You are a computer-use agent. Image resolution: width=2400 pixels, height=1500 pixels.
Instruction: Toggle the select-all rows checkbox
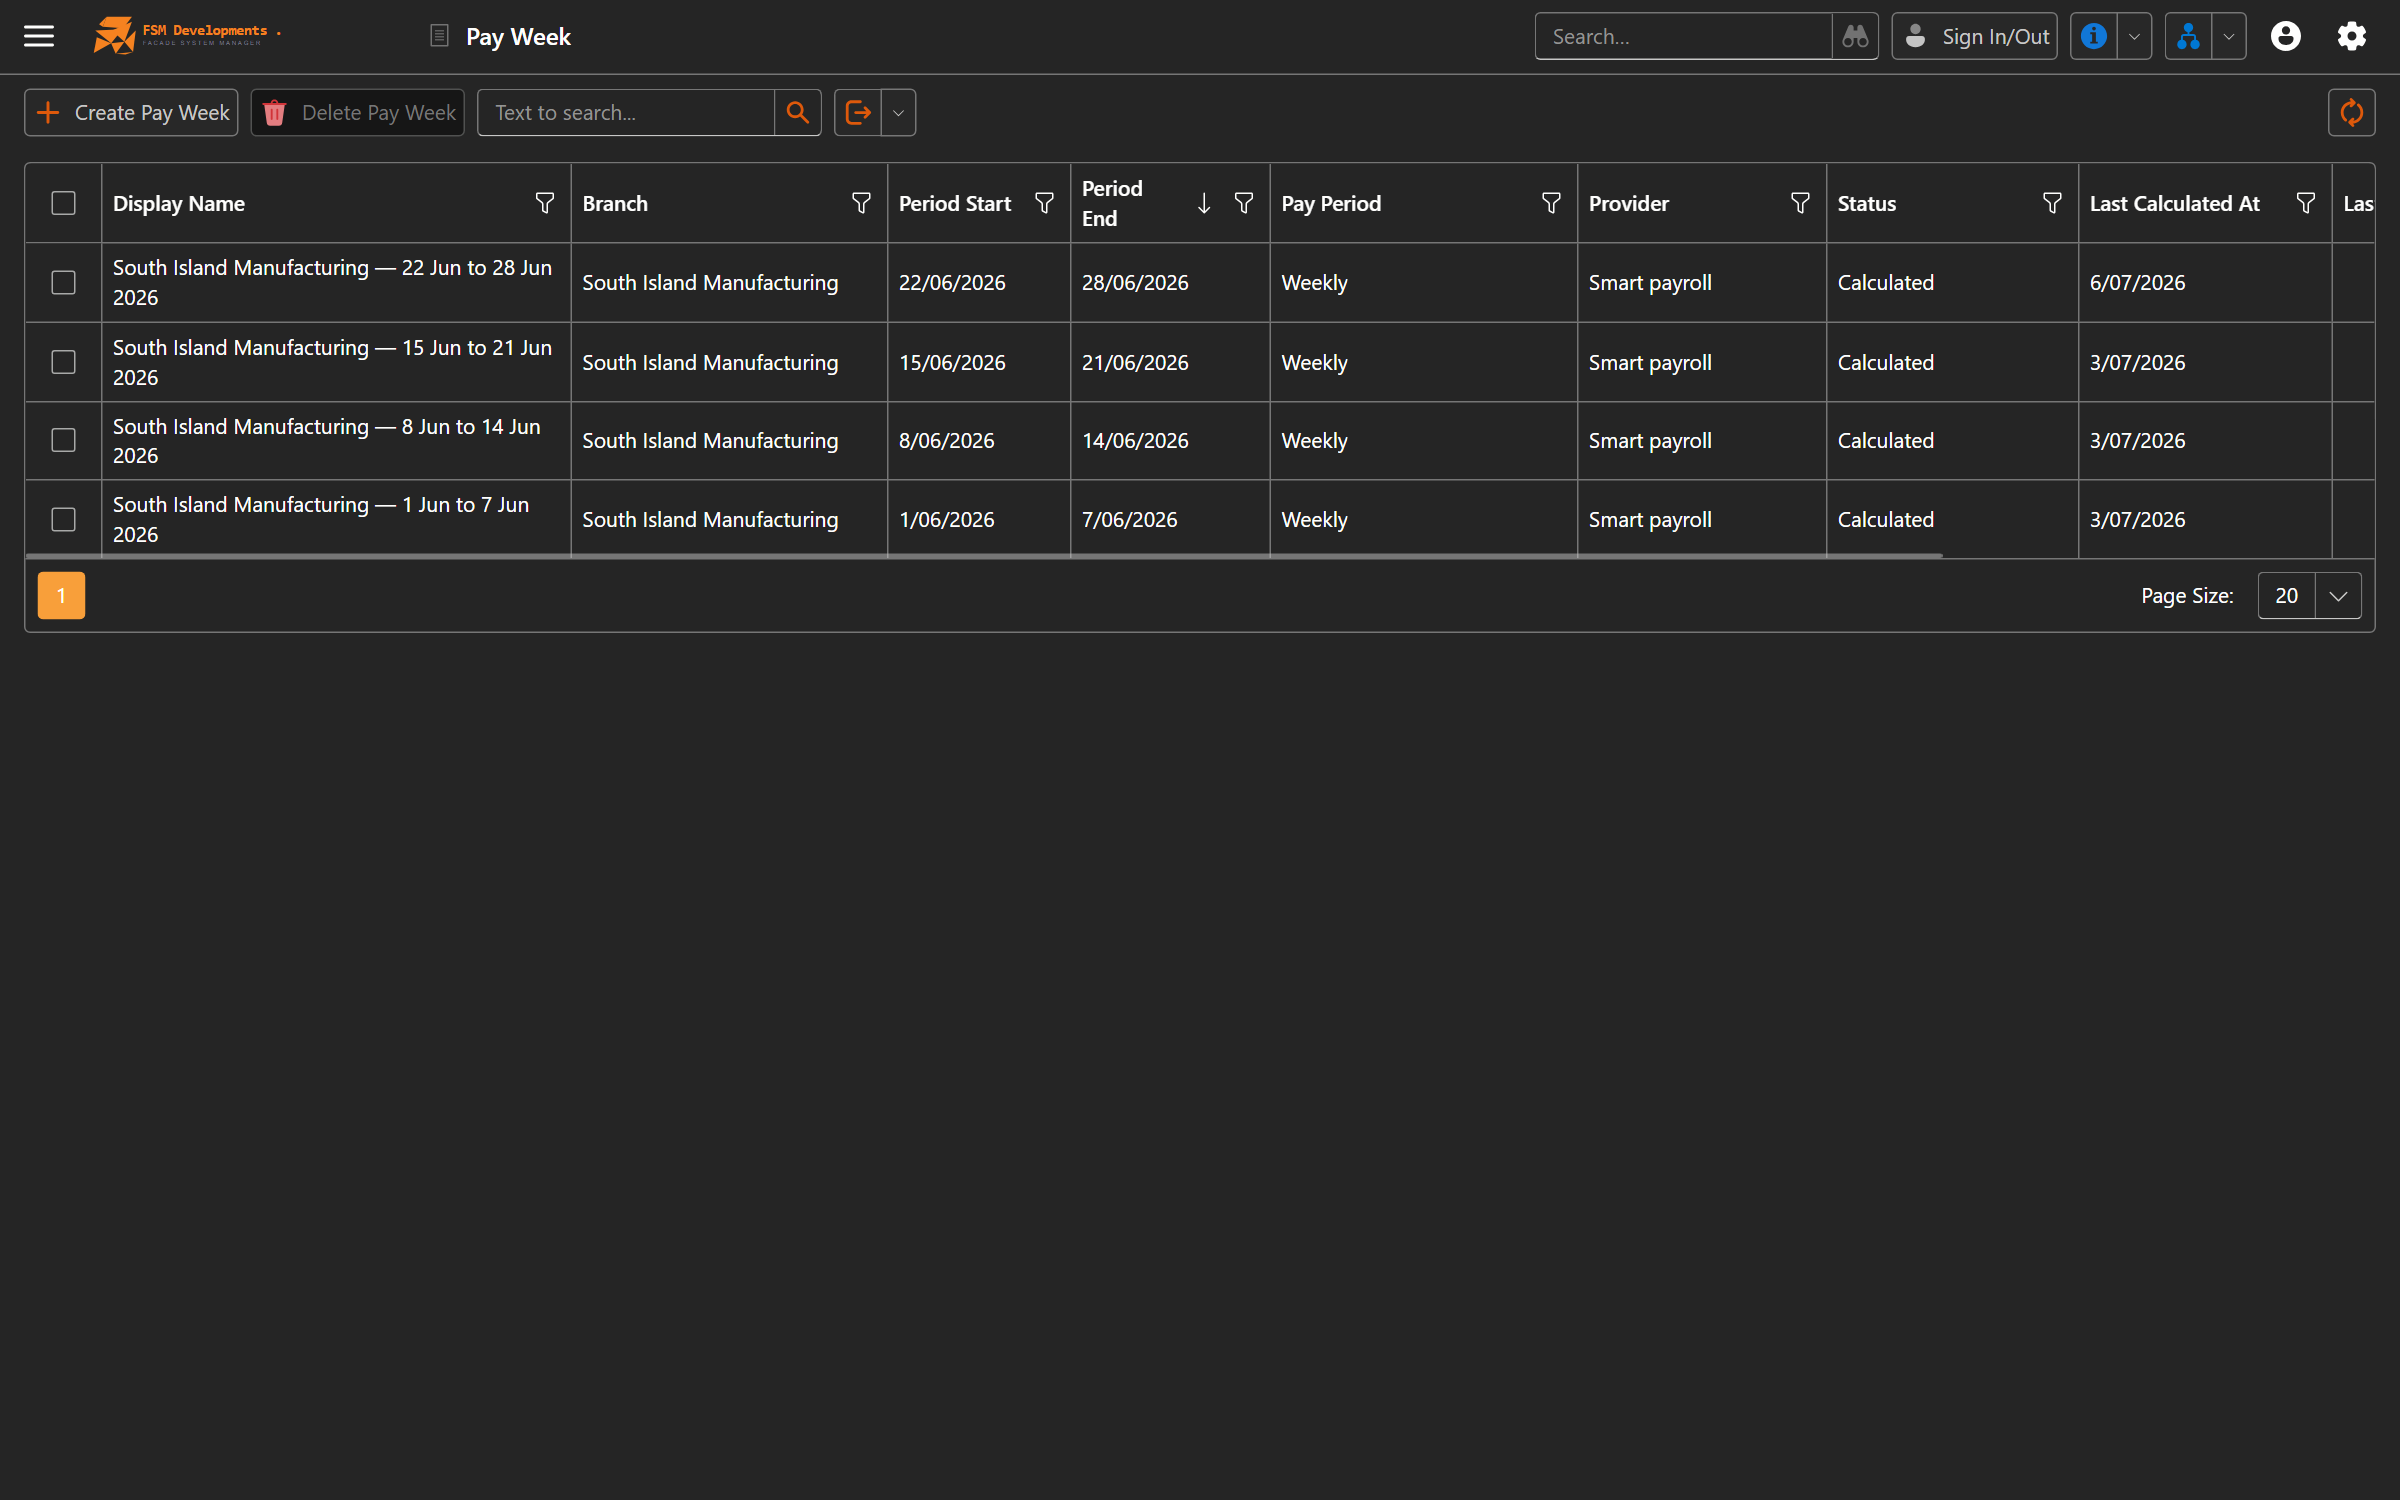(63, 204)
